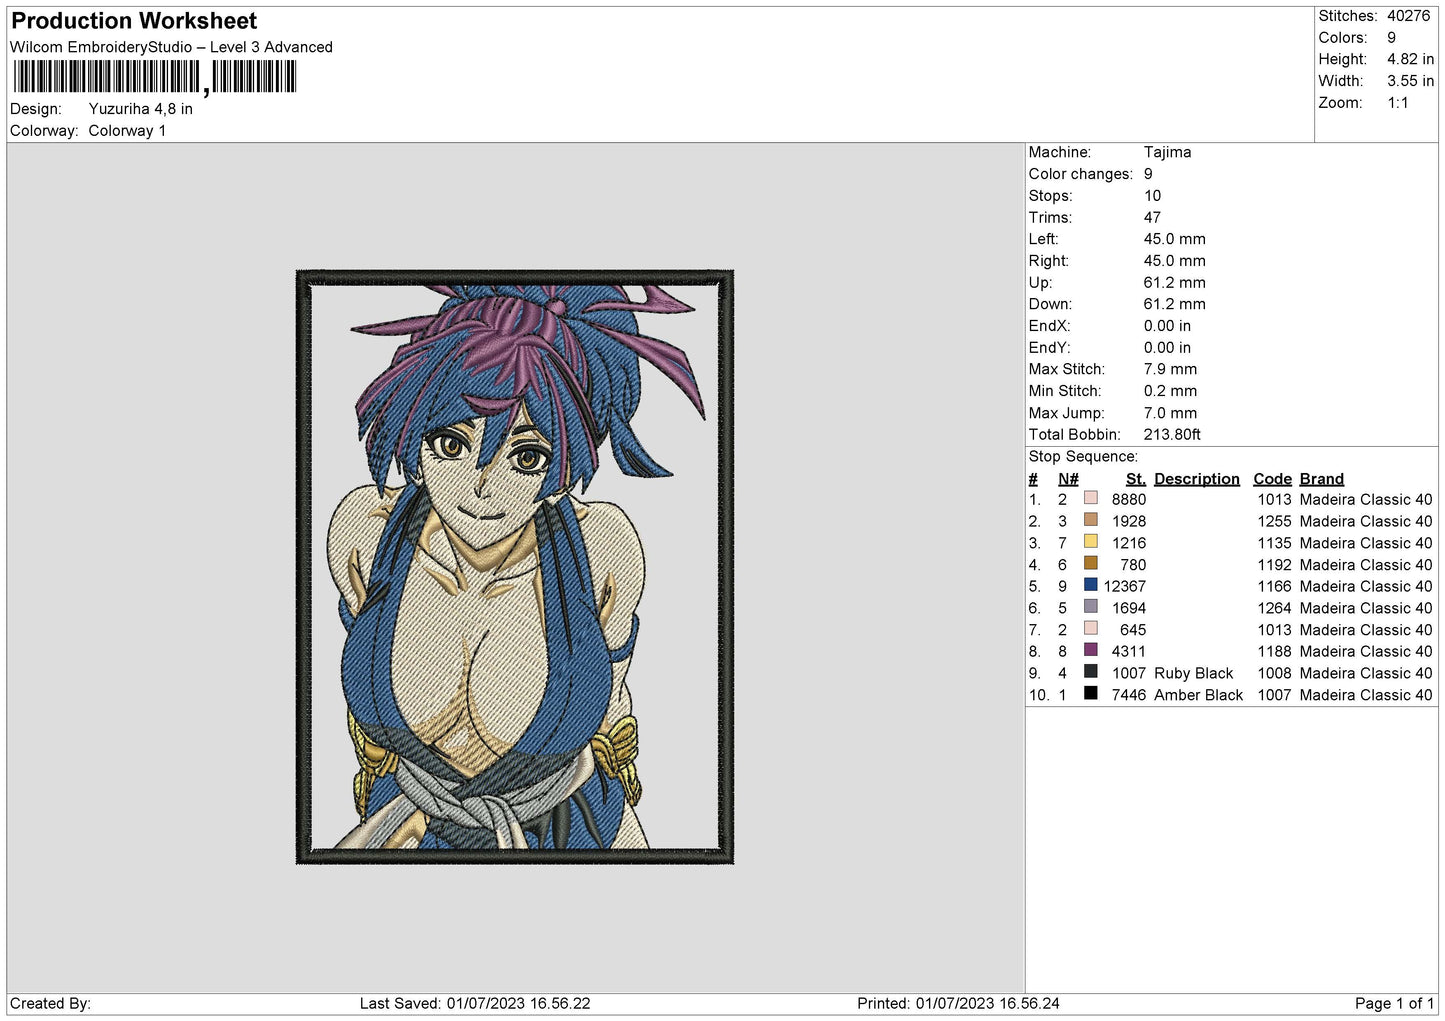Click the 'Created By:' label
The image size is (1445, 1021).
50,1004
